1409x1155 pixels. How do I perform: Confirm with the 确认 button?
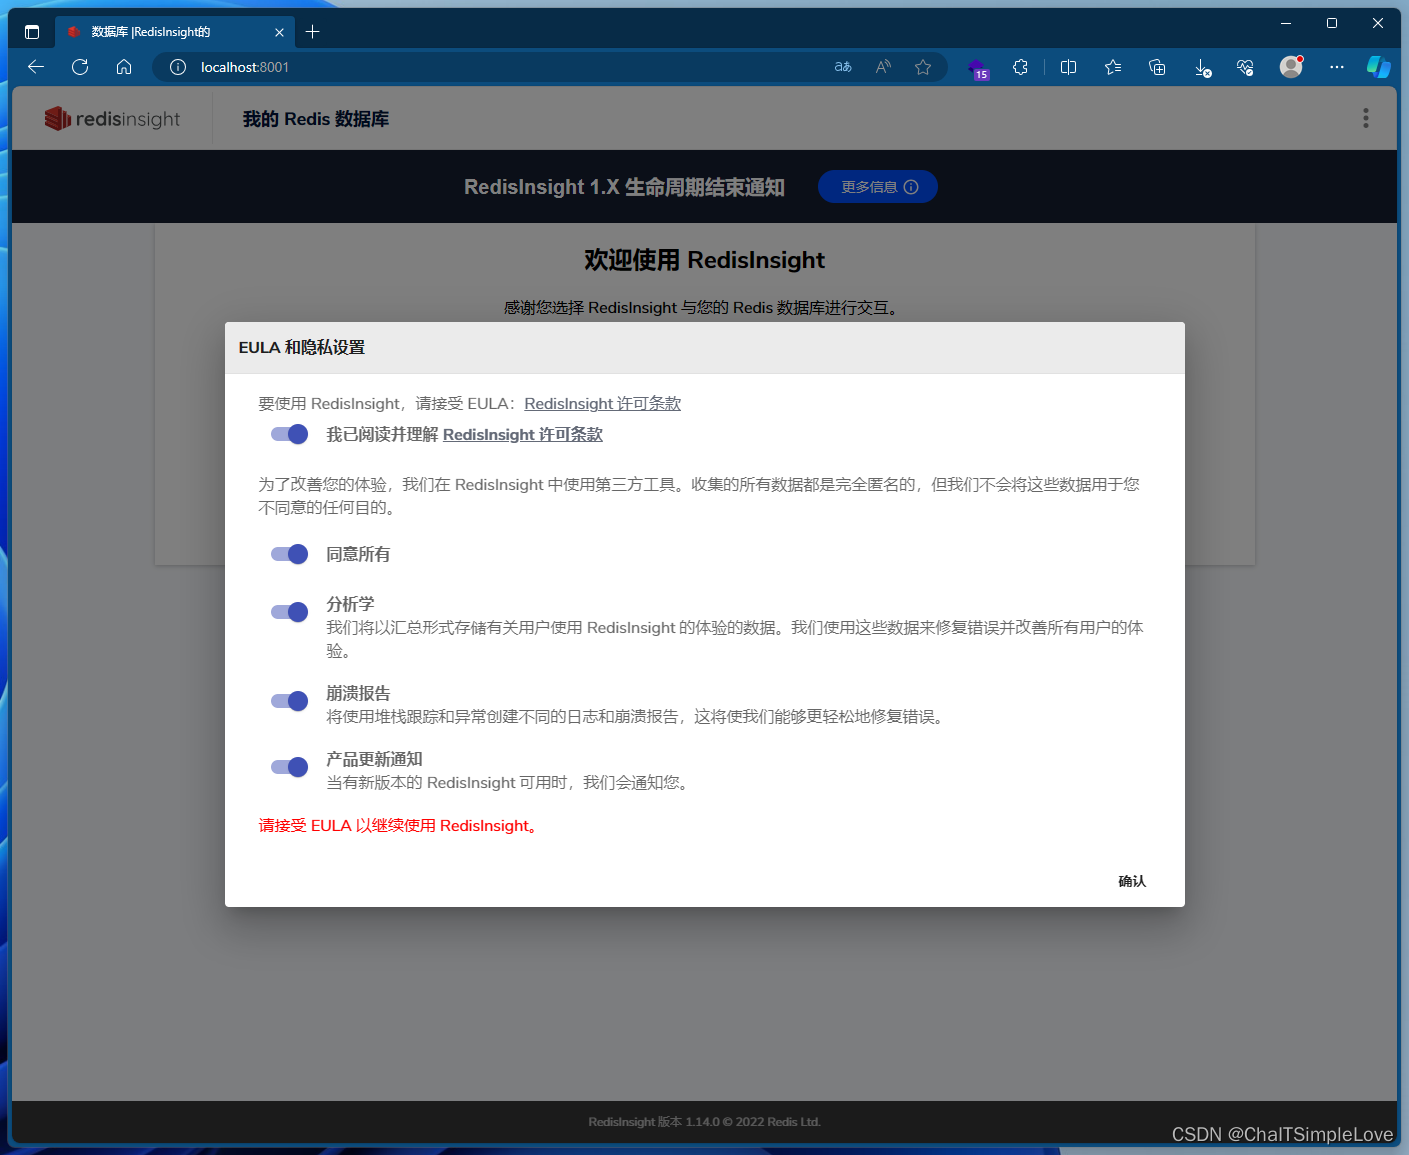point(1132,881)
